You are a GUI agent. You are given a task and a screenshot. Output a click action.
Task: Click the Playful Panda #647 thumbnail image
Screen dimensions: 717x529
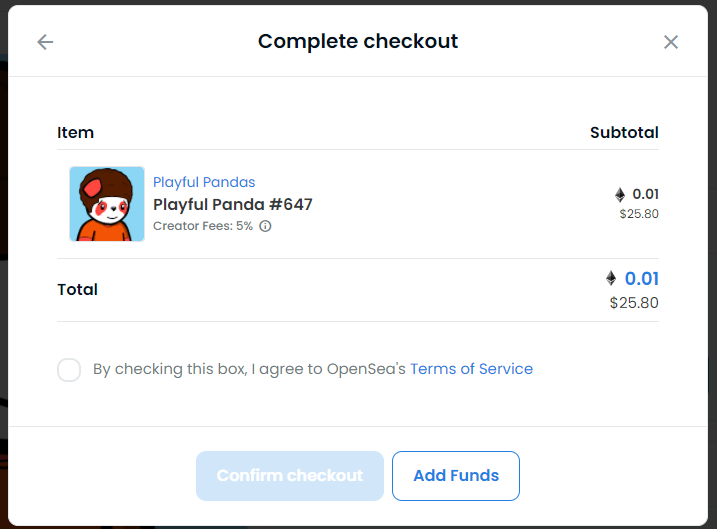(107, 204)
